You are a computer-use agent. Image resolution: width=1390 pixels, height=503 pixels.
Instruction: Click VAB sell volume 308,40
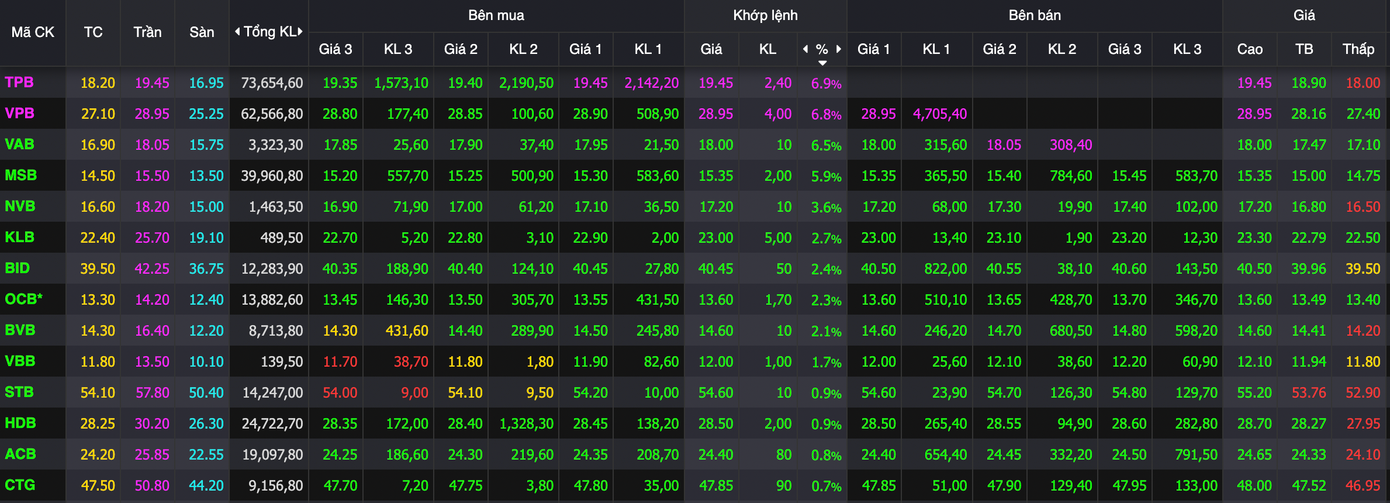click(x=1070, y=145)
